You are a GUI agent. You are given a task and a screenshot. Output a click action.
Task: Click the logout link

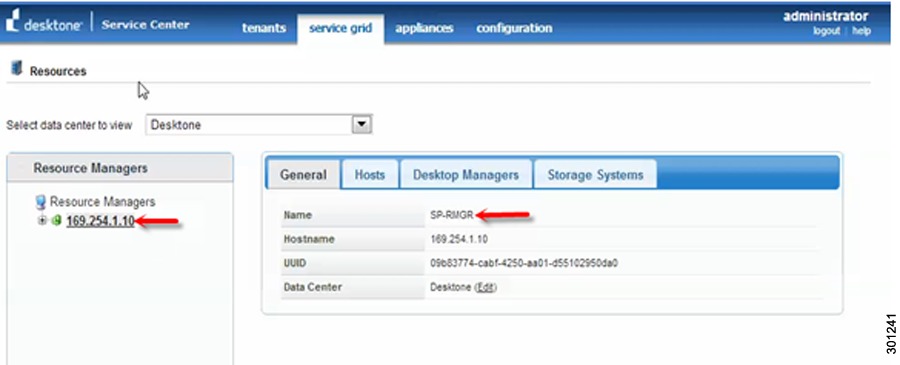(x=827, y=31)
